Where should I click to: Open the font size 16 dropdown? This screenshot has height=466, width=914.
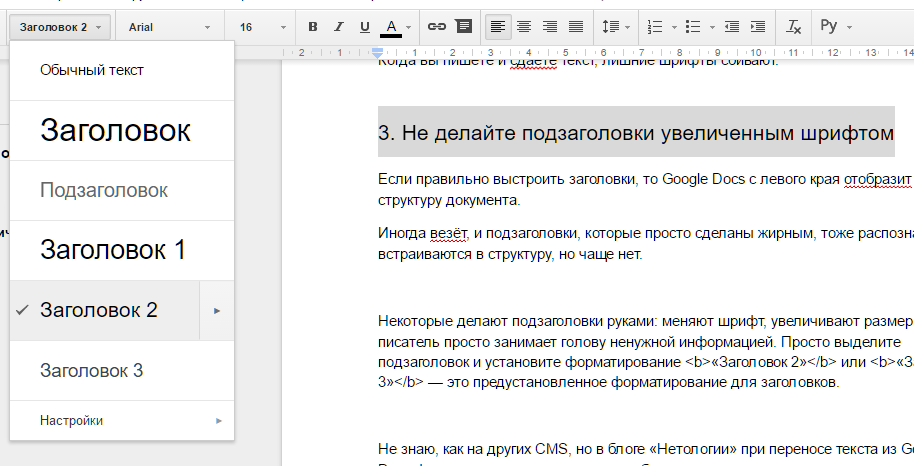(258, 26)
